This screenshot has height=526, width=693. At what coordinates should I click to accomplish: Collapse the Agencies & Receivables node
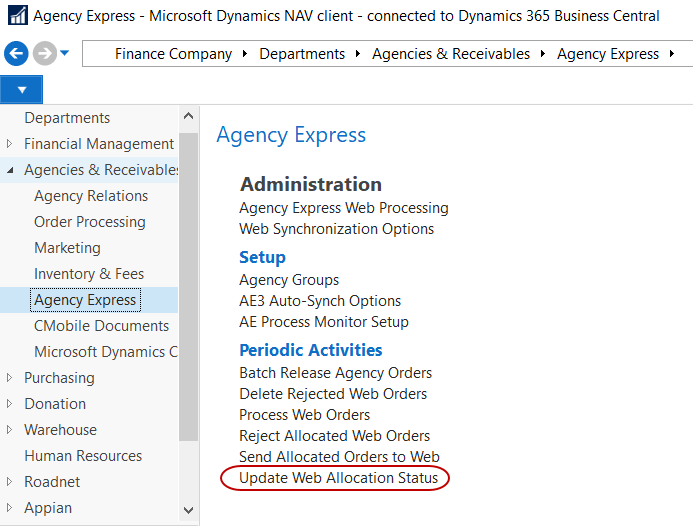(x=10, y=170)
